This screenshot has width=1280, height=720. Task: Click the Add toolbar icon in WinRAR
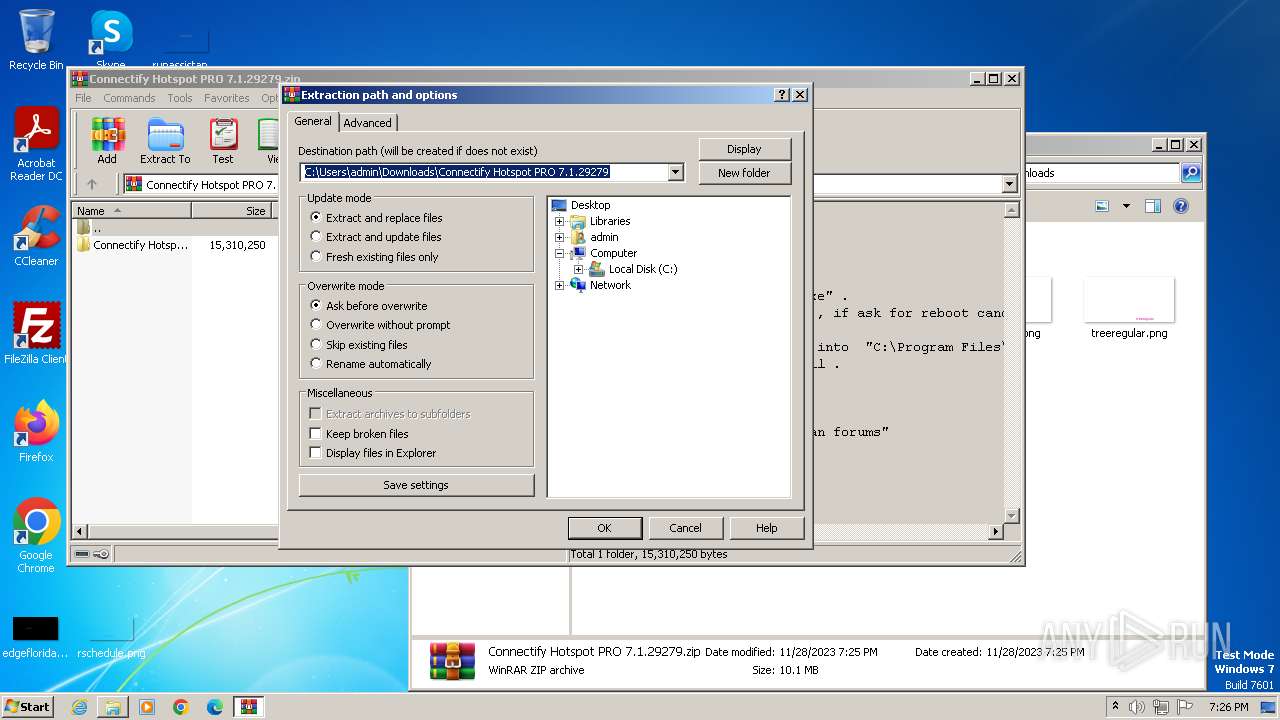coord(107,141)
